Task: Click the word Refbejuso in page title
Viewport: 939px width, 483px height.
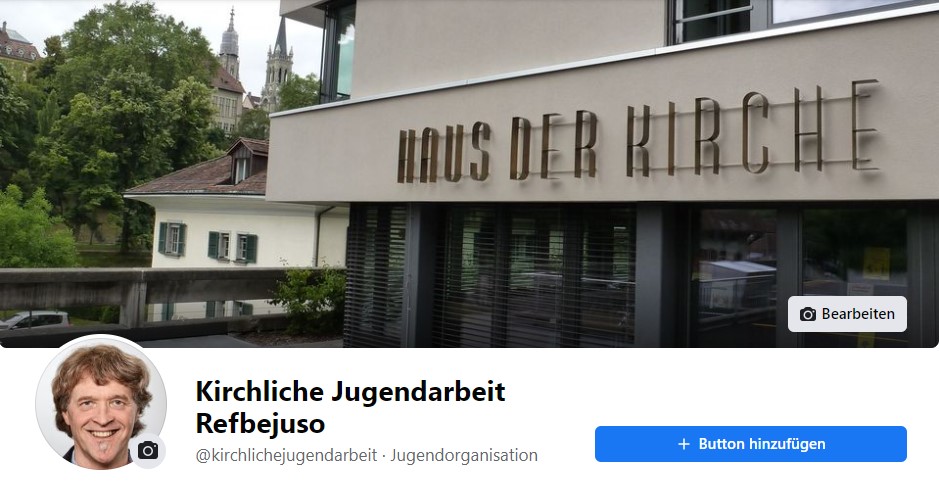Action: click(x=260, y=424)
